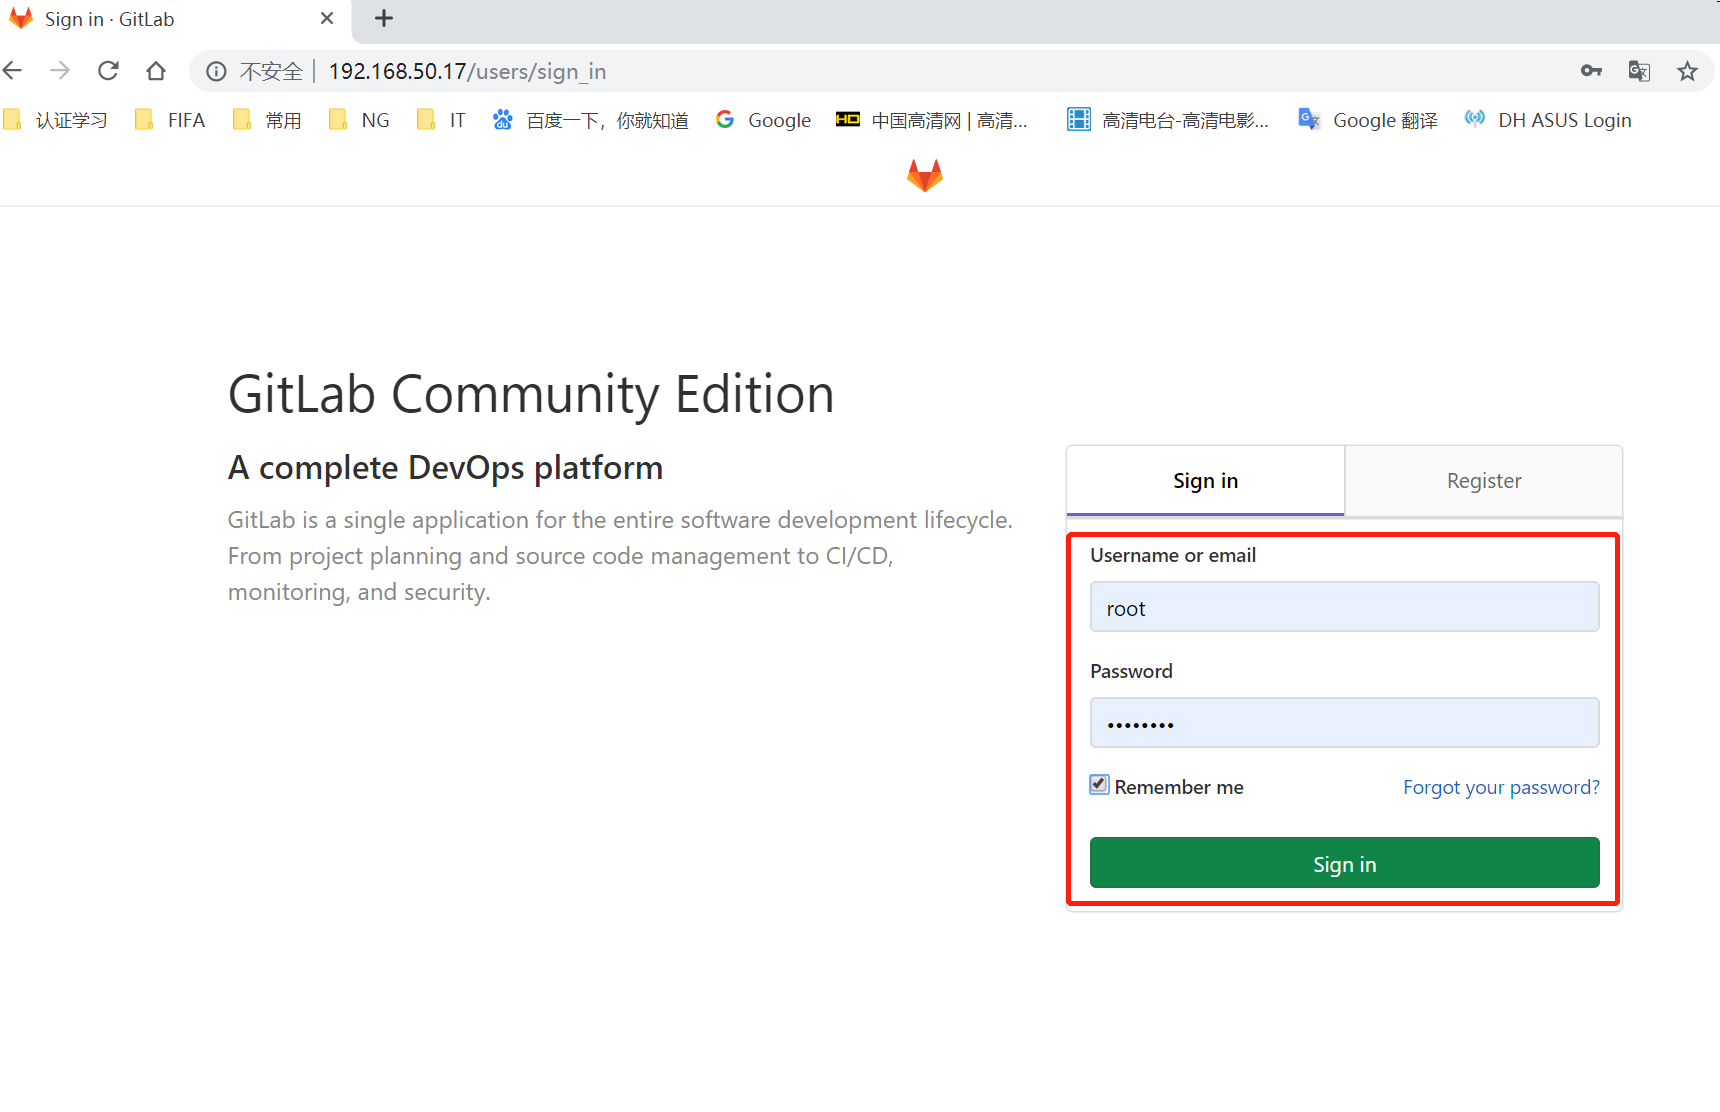Open the site info not-secure icon
Screen dimensions: 1720x1112
216,71
